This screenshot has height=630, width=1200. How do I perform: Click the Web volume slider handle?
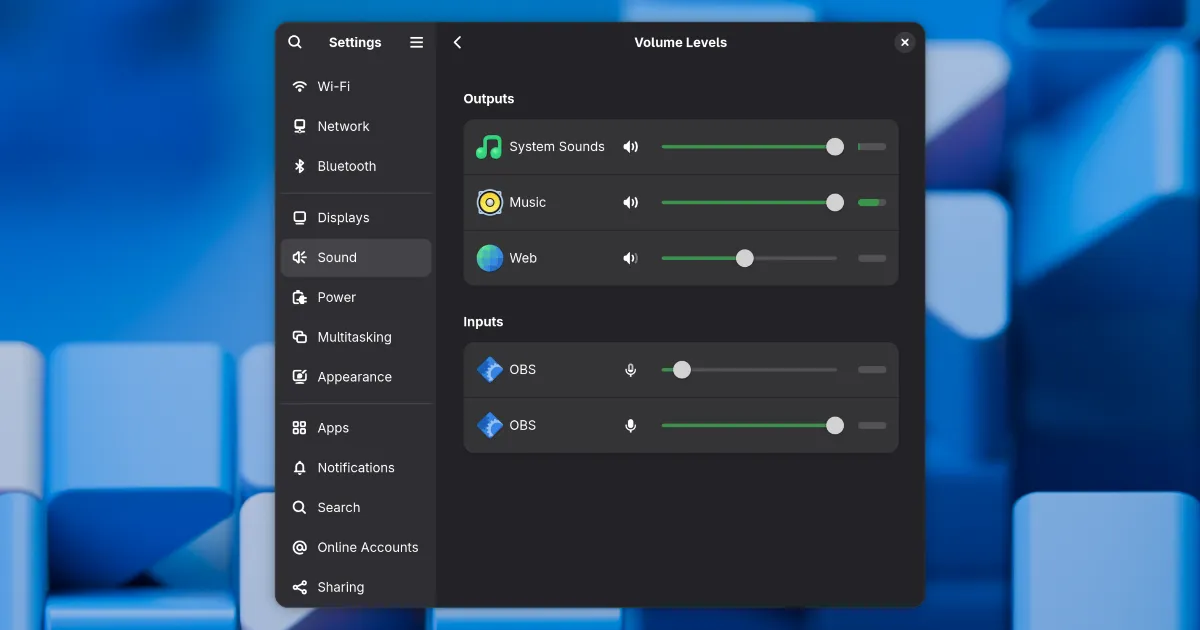tap(745, 258)
